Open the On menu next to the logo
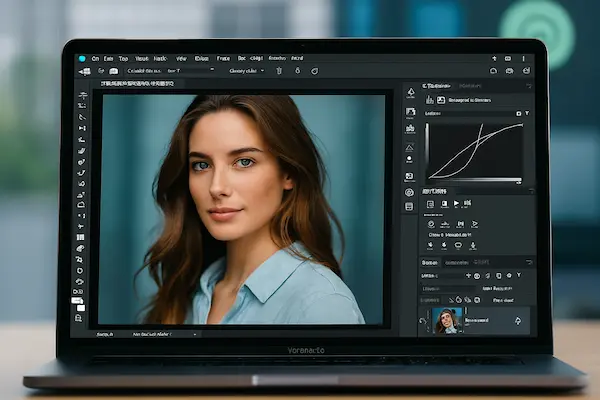Image resolution: width=600 pixels, height=400 pixels. (x=95, y=59)
